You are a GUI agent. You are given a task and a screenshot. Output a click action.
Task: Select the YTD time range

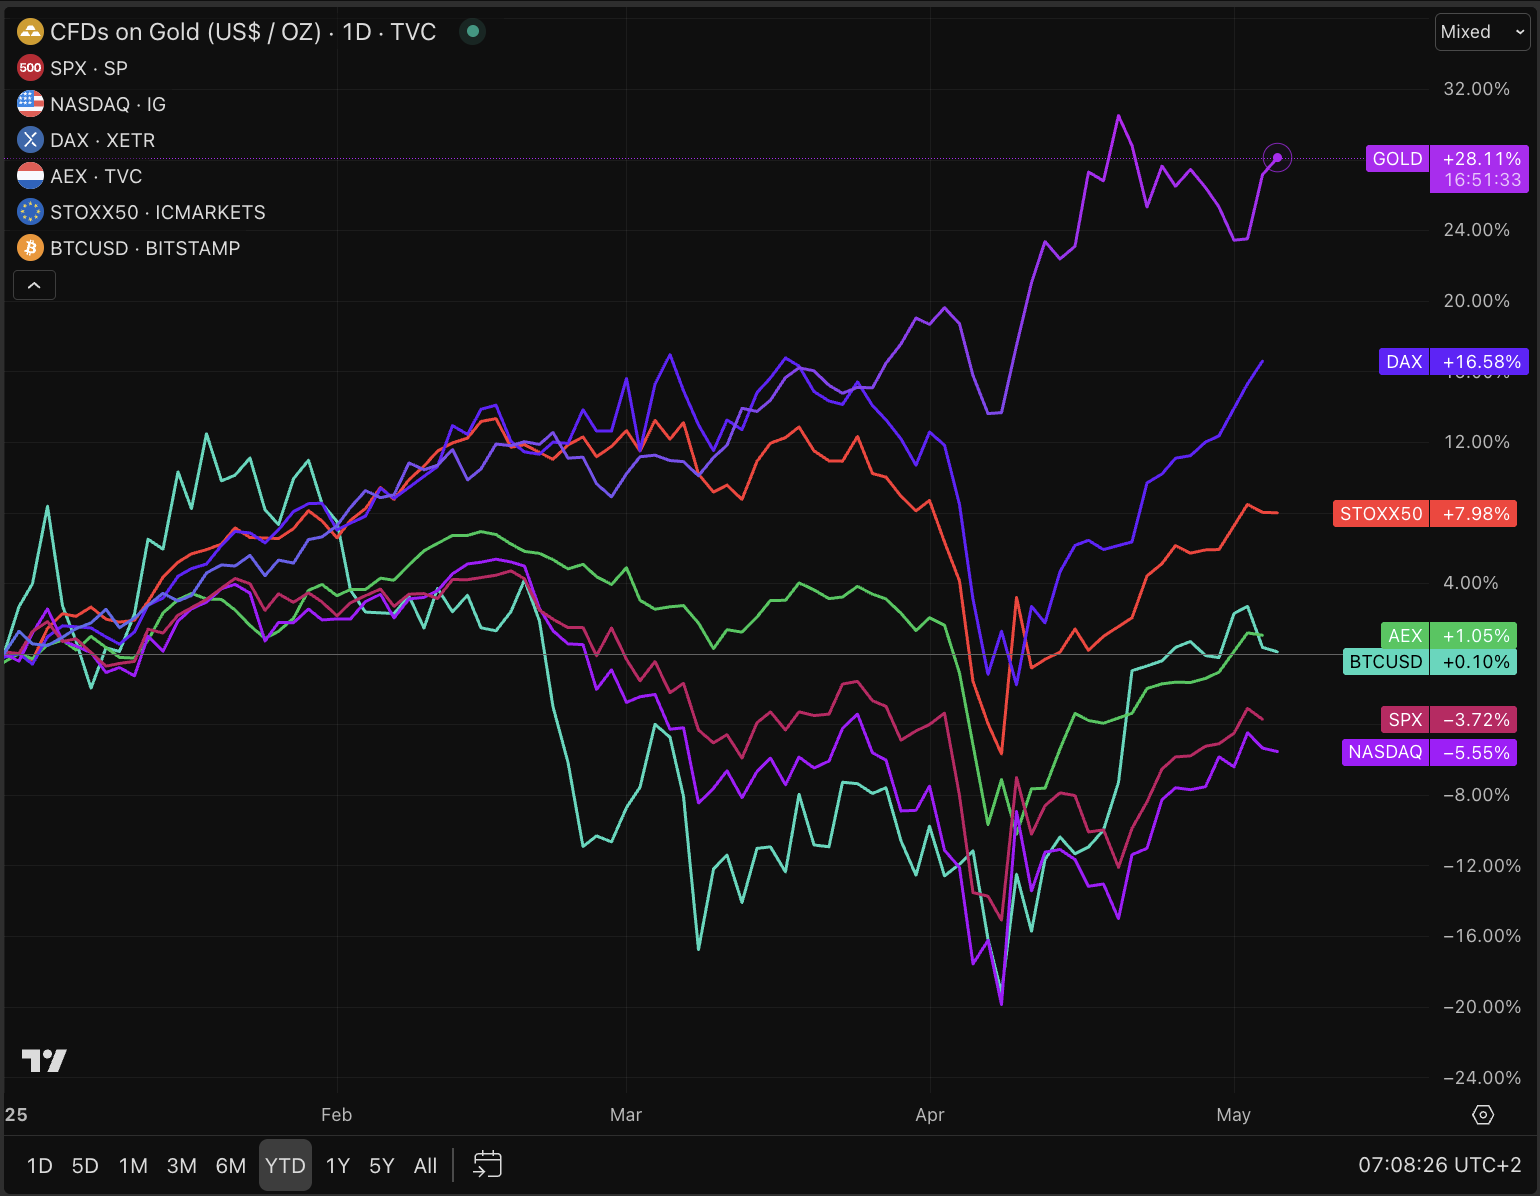(x=285, y=1166)
